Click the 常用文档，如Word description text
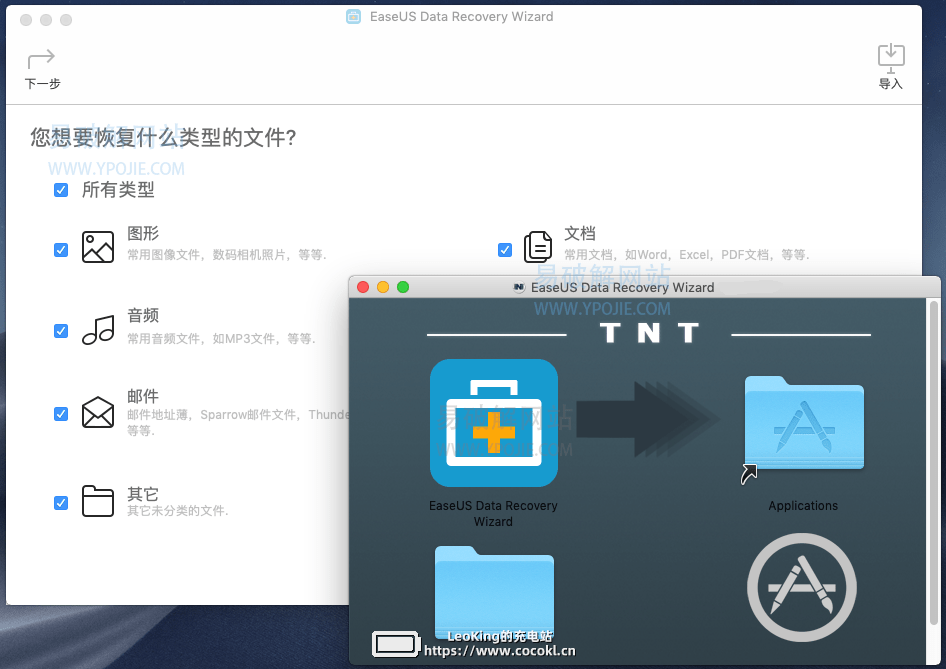Image resolution: width=946 pixels, height=669 pixels. click(x=687, y=255)
